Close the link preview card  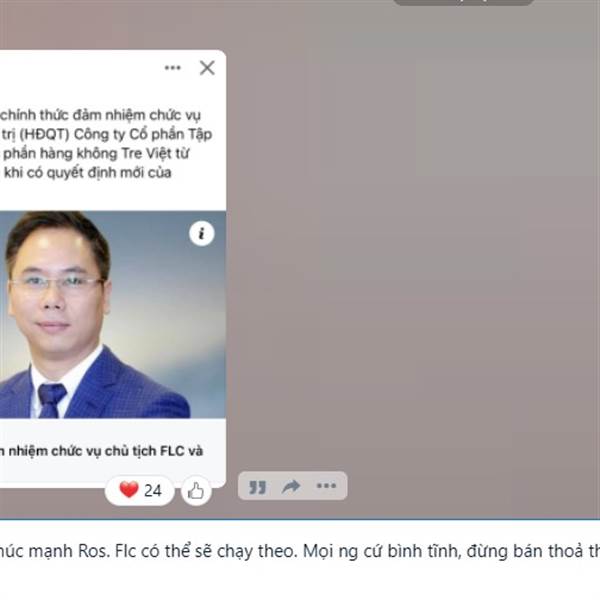(207, 68)
